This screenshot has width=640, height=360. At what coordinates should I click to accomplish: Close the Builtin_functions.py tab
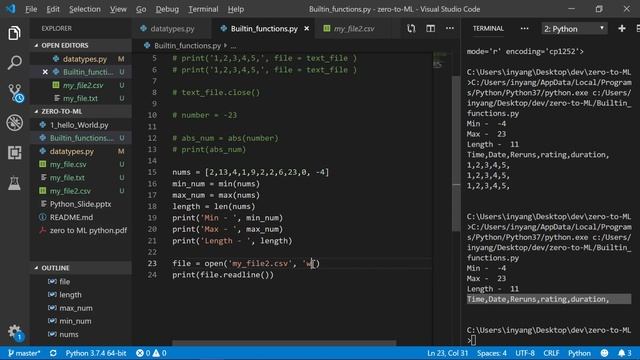pos(307,29)
